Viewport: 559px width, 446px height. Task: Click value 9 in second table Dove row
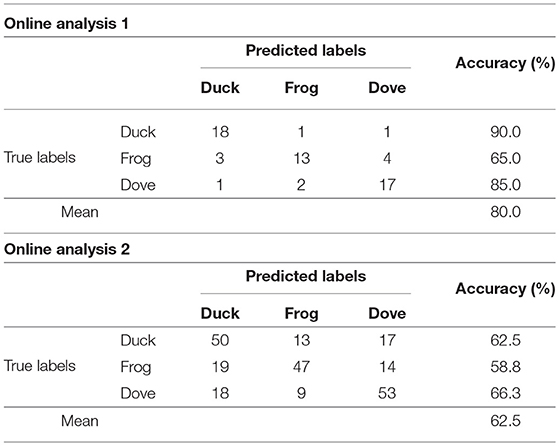tap(302, 393)
